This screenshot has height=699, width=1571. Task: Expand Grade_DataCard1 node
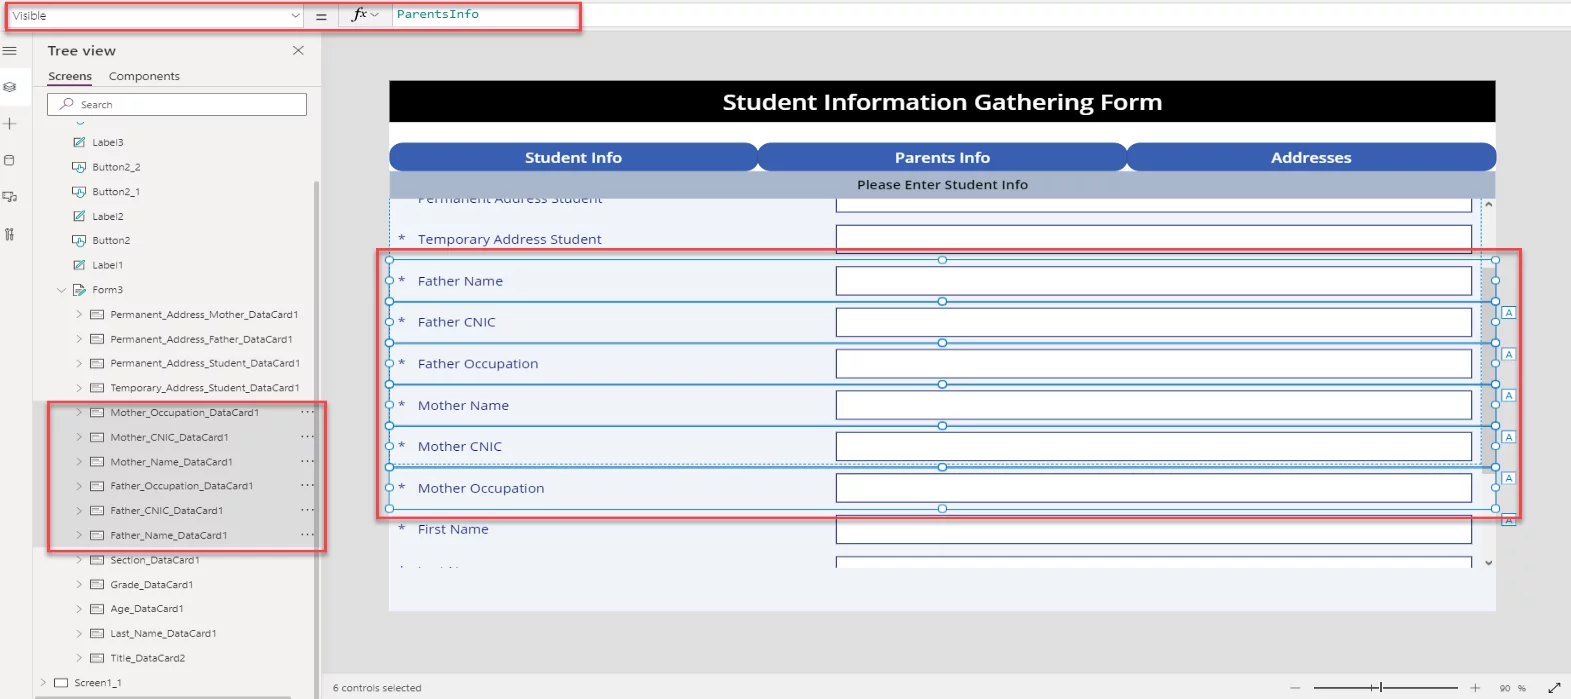point(79,584)
